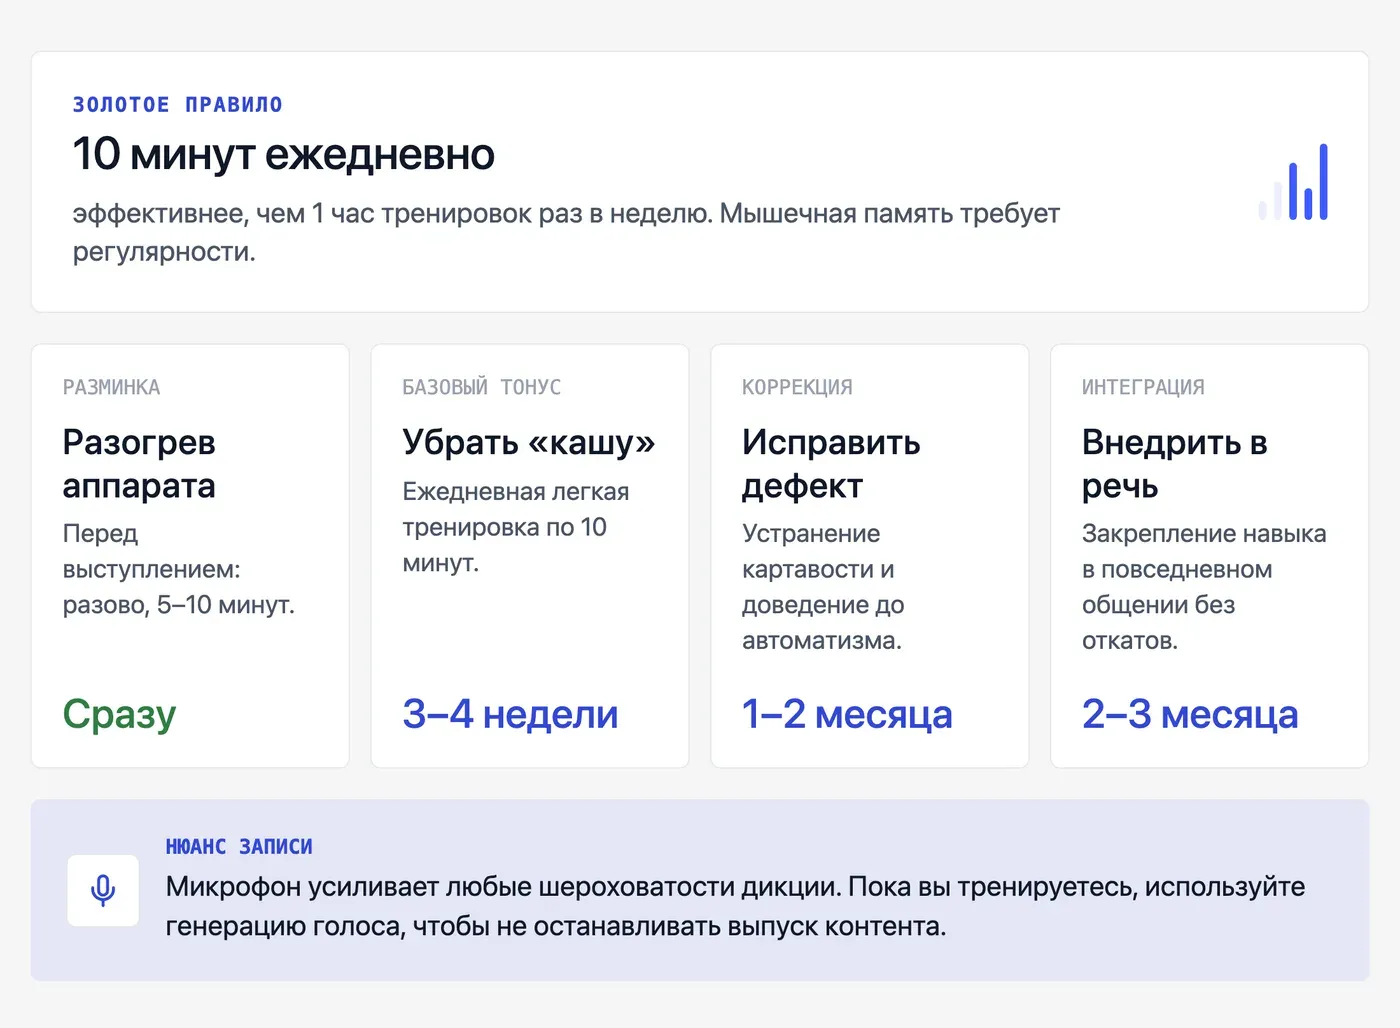Click the «1–2 месяца» duration
The width and height of the screenshot is (1400, 1028).
847,714
